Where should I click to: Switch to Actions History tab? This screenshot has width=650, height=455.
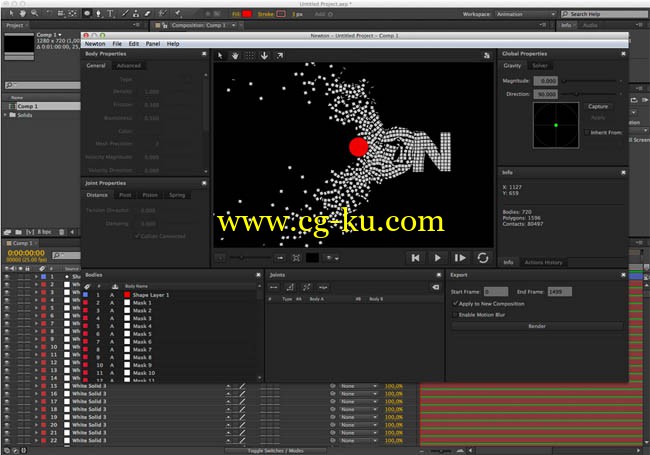click(543, 262)
